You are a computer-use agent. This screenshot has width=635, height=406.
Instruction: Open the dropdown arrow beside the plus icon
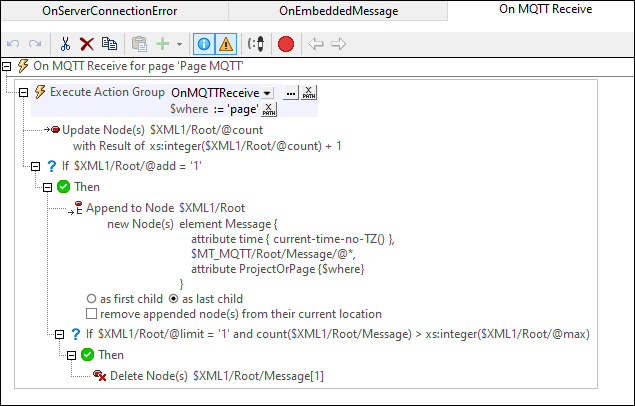[x=178, y=44]
